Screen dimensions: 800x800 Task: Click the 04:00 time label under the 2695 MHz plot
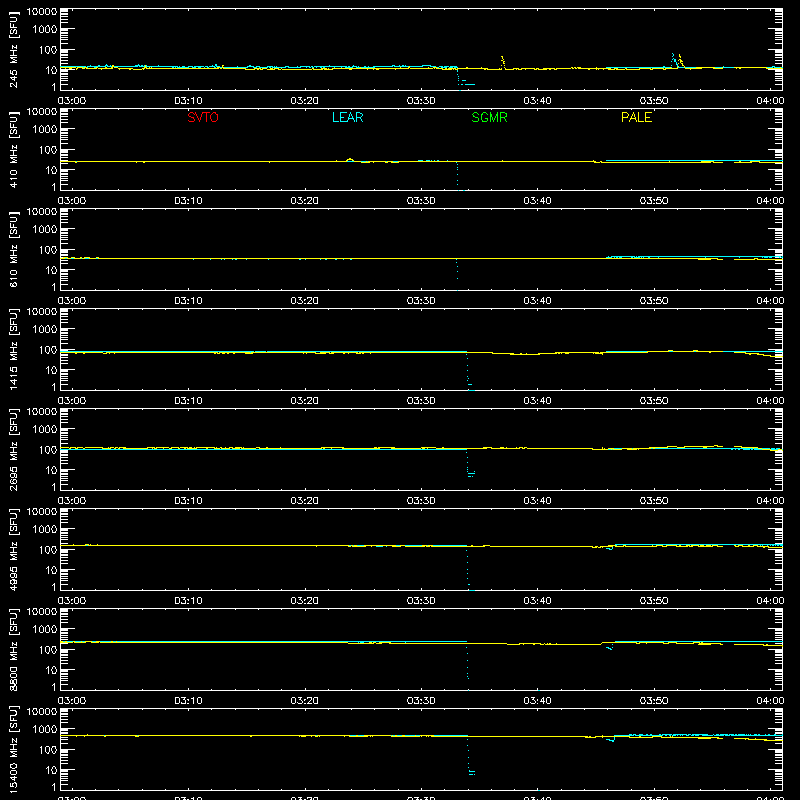click(x=770, y=501)
